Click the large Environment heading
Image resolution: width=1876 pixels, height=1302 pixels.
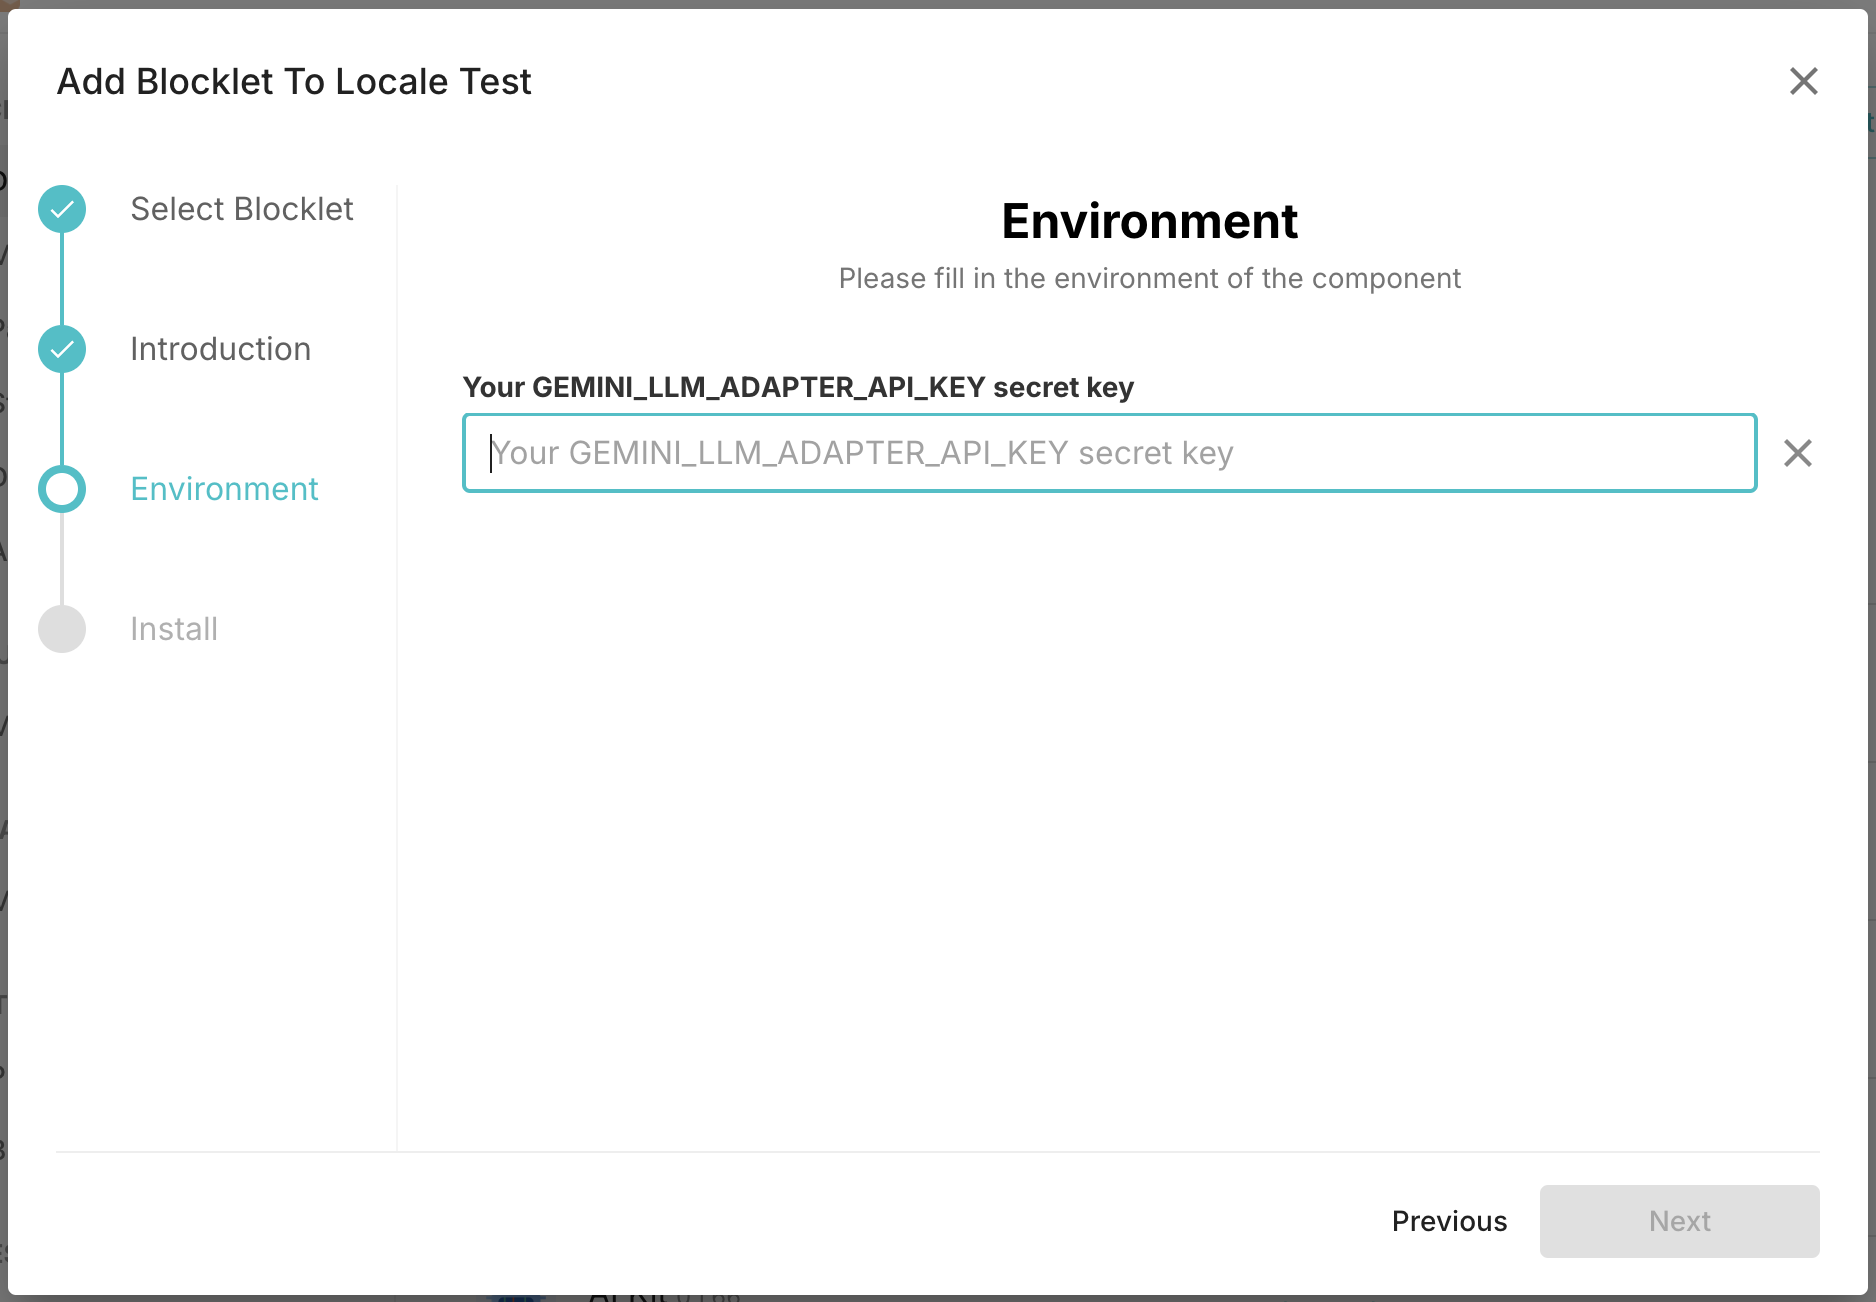click(x=1149, y=221)
